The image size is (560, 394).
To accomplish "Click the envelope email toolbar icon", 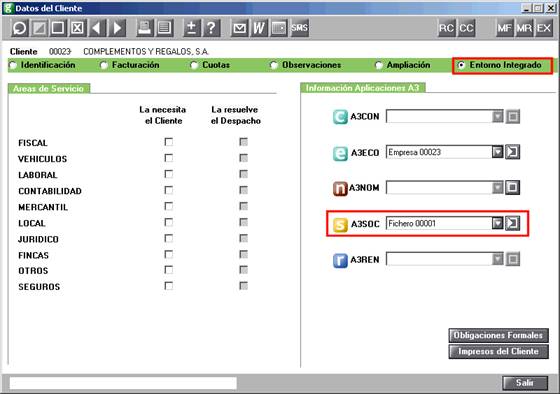I will [x=239, y=28].
